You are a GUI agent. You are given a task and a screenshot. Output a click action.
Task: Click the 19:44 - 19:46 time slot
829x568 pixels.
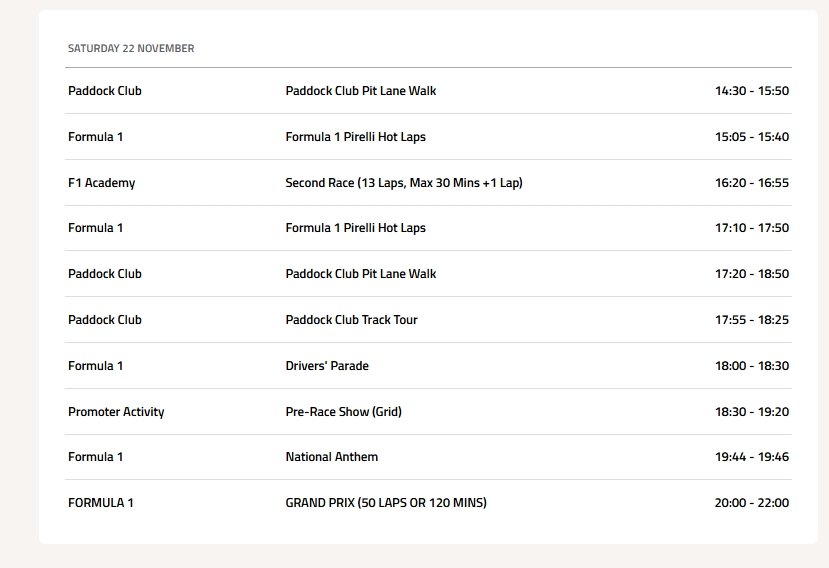(x=751, y=457)
